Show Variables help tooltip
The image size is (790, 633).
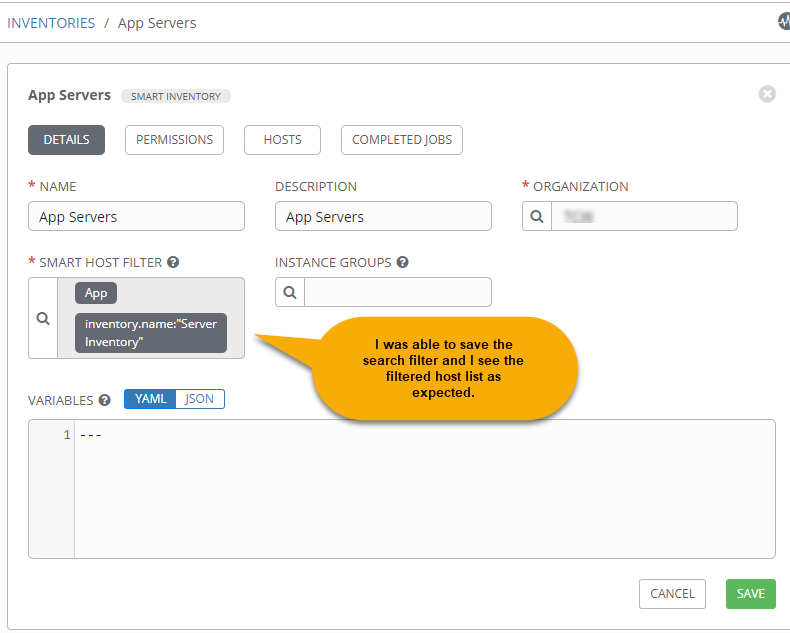click(105, 400)
